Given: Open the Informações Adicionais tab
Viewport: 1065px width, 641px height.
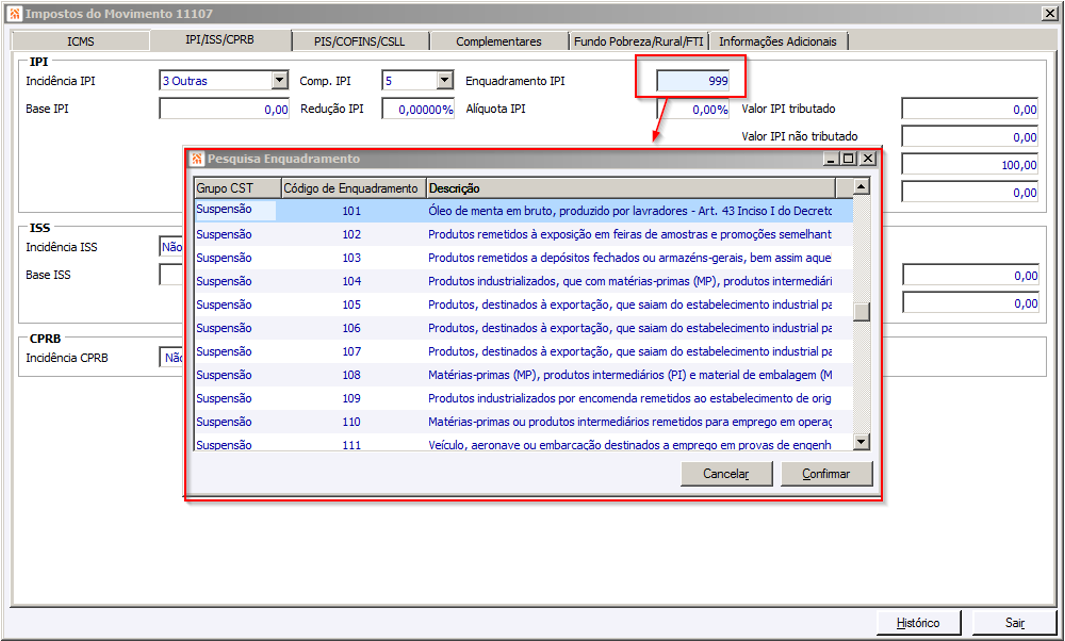Looking at the screenshot, I should pos(778,41).
